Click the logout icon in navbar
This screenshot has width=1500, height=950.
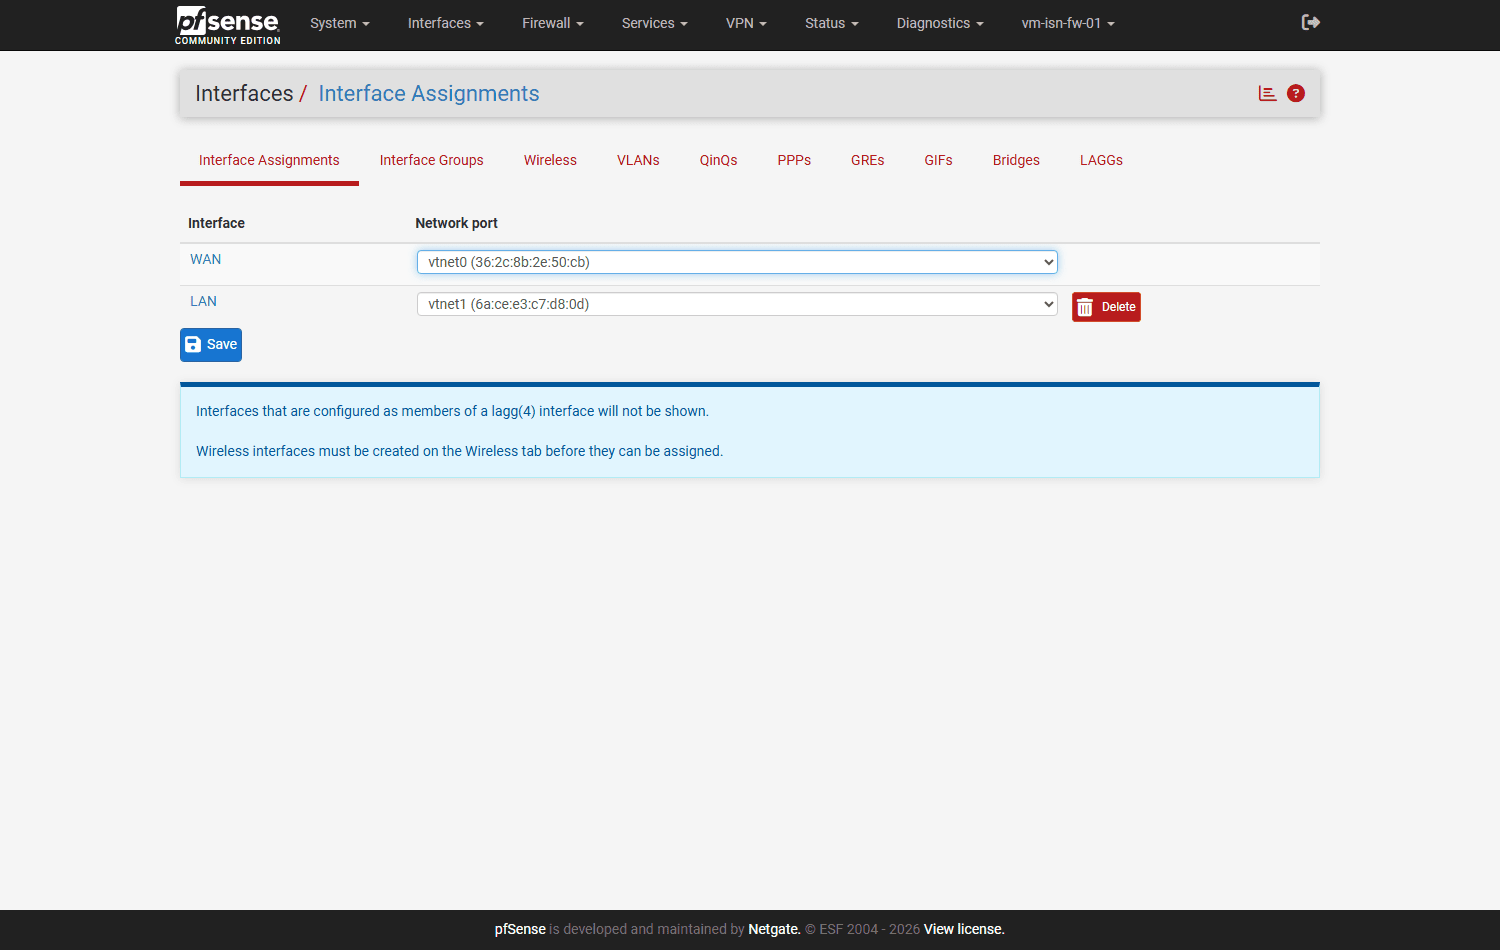click(1311, 22)
